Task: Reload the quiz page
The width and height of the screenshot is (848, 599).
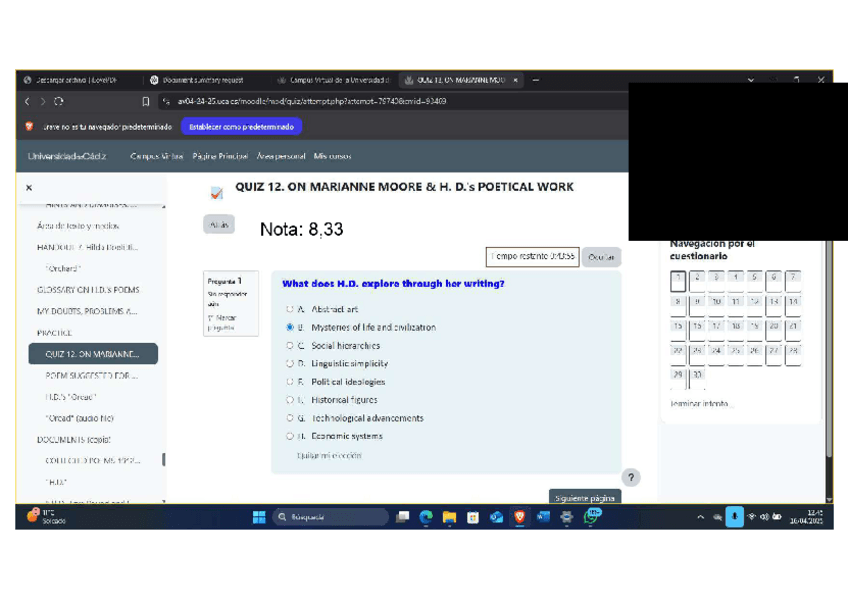Action: click(x=58, y=102)
